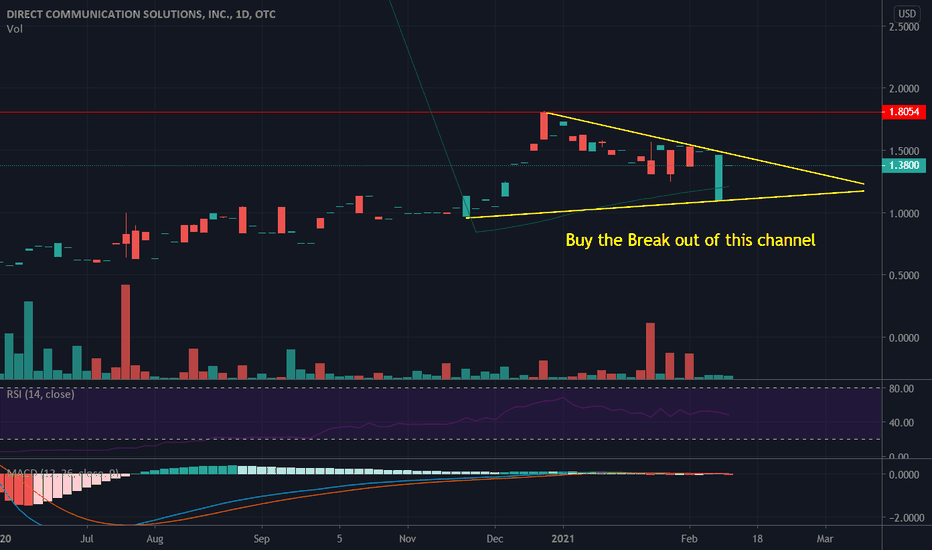
Task: Click the red 1.8054 price label
Action: pyautogui.click(x=904, y=112)
